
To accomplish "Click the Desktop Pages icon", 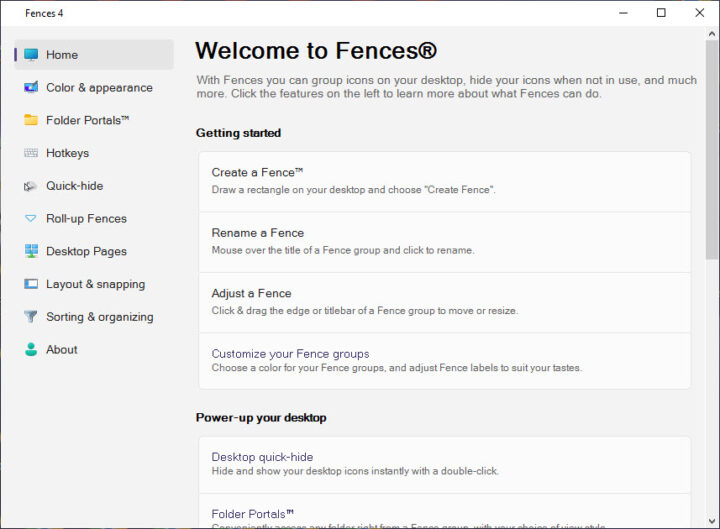I will click(31, 251).
